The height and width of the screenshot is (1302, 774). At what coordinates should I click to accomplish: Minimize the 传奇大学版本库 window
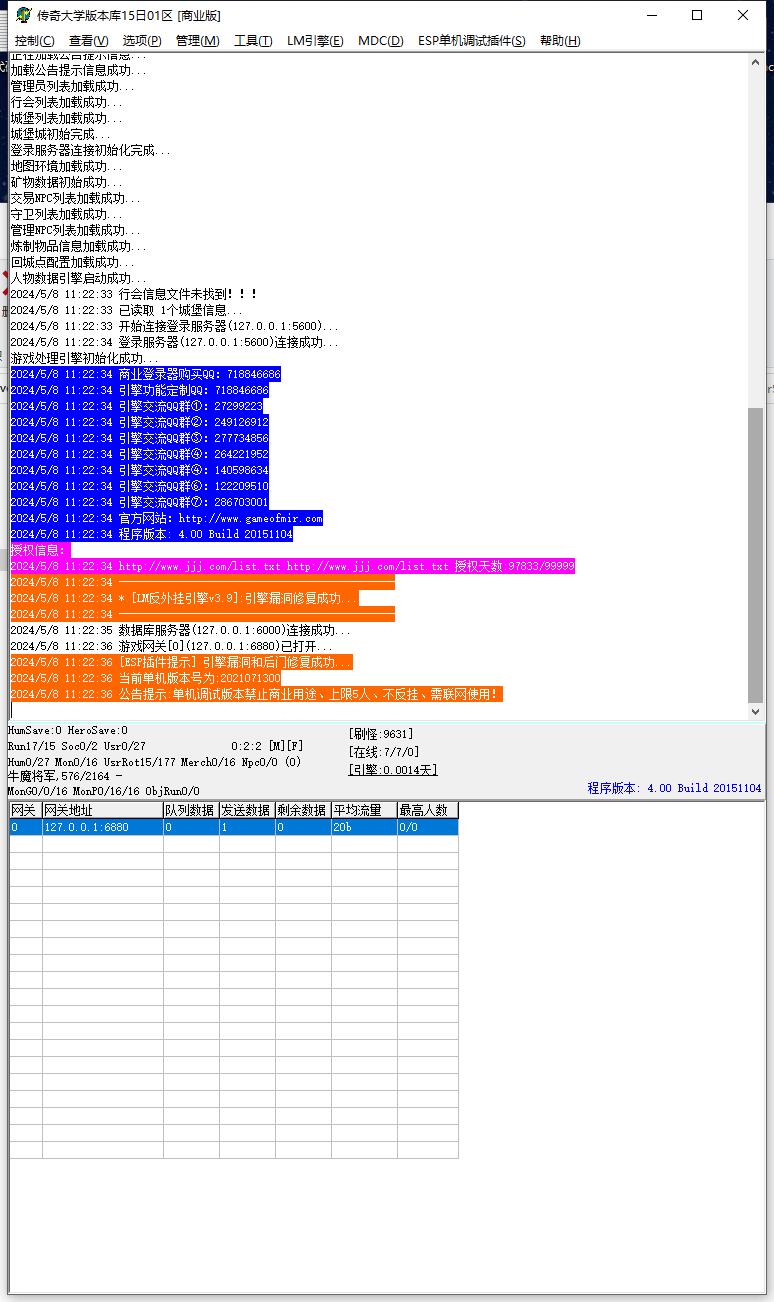[x=652, y=15]
